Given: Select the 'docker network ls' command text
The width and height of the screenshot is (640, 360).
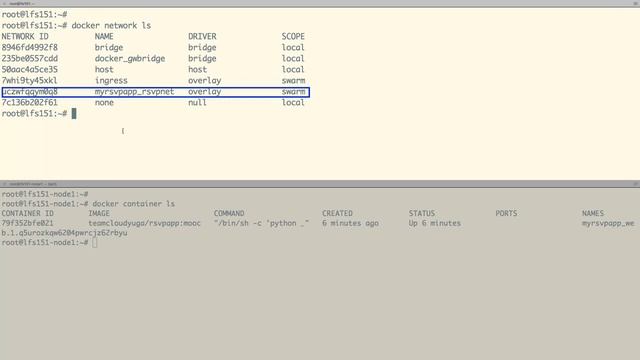Looking at the screenshot, I should 111,25.
